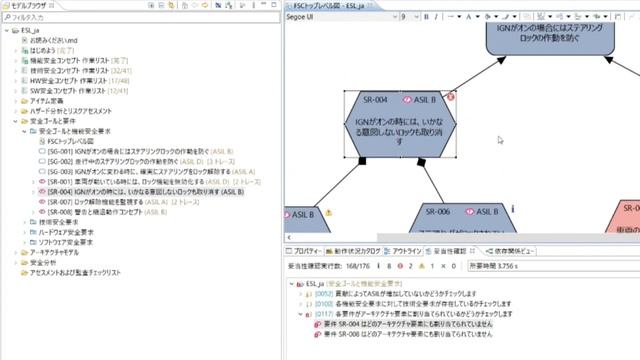Collapse the ESL_ja root tree node
The height and width of the screenshot is (360, 640).
click(7, 31)
